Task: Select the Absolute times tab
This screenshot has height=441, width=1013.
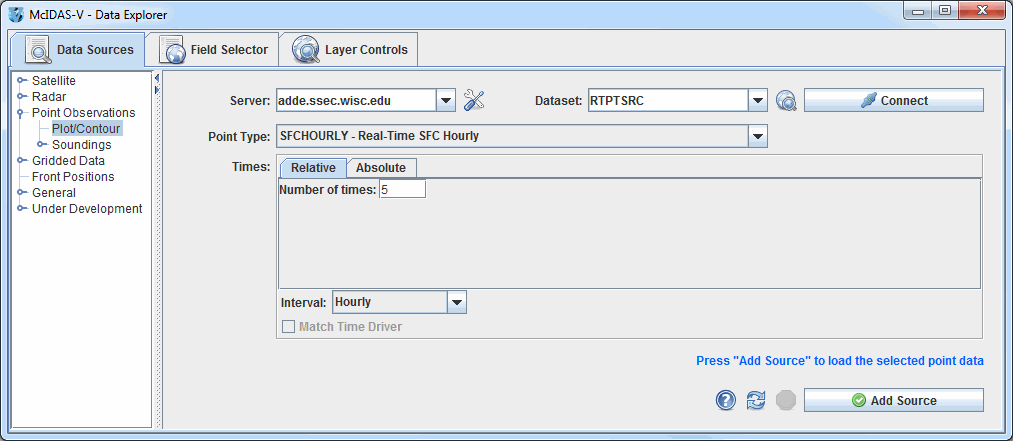Action: (380, 168)
